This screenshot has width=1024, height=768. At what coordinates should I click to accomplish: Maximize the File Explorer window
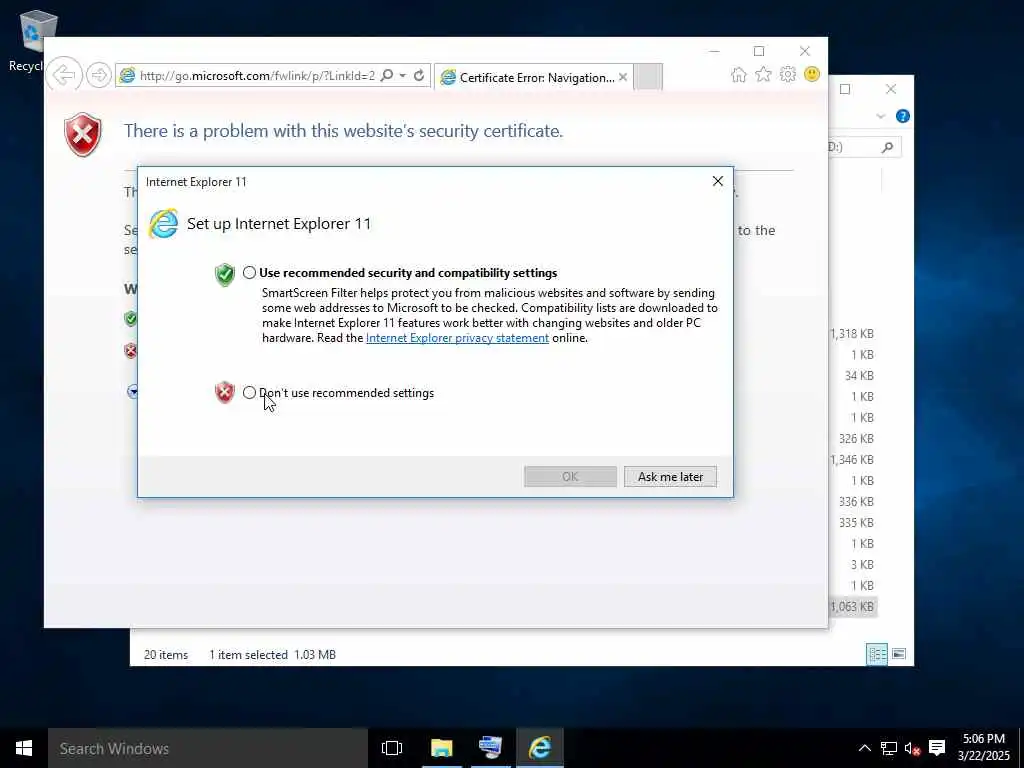[845, 89]
